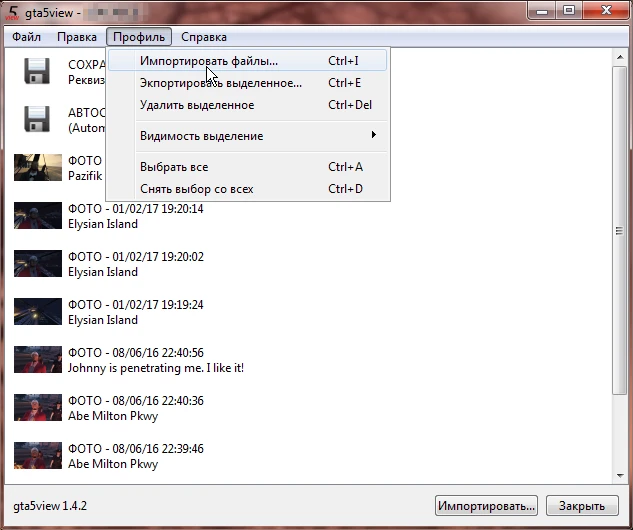Screen dimensions: 633x530
Task: Open the Справка menu
Action: tap(204, 37)
